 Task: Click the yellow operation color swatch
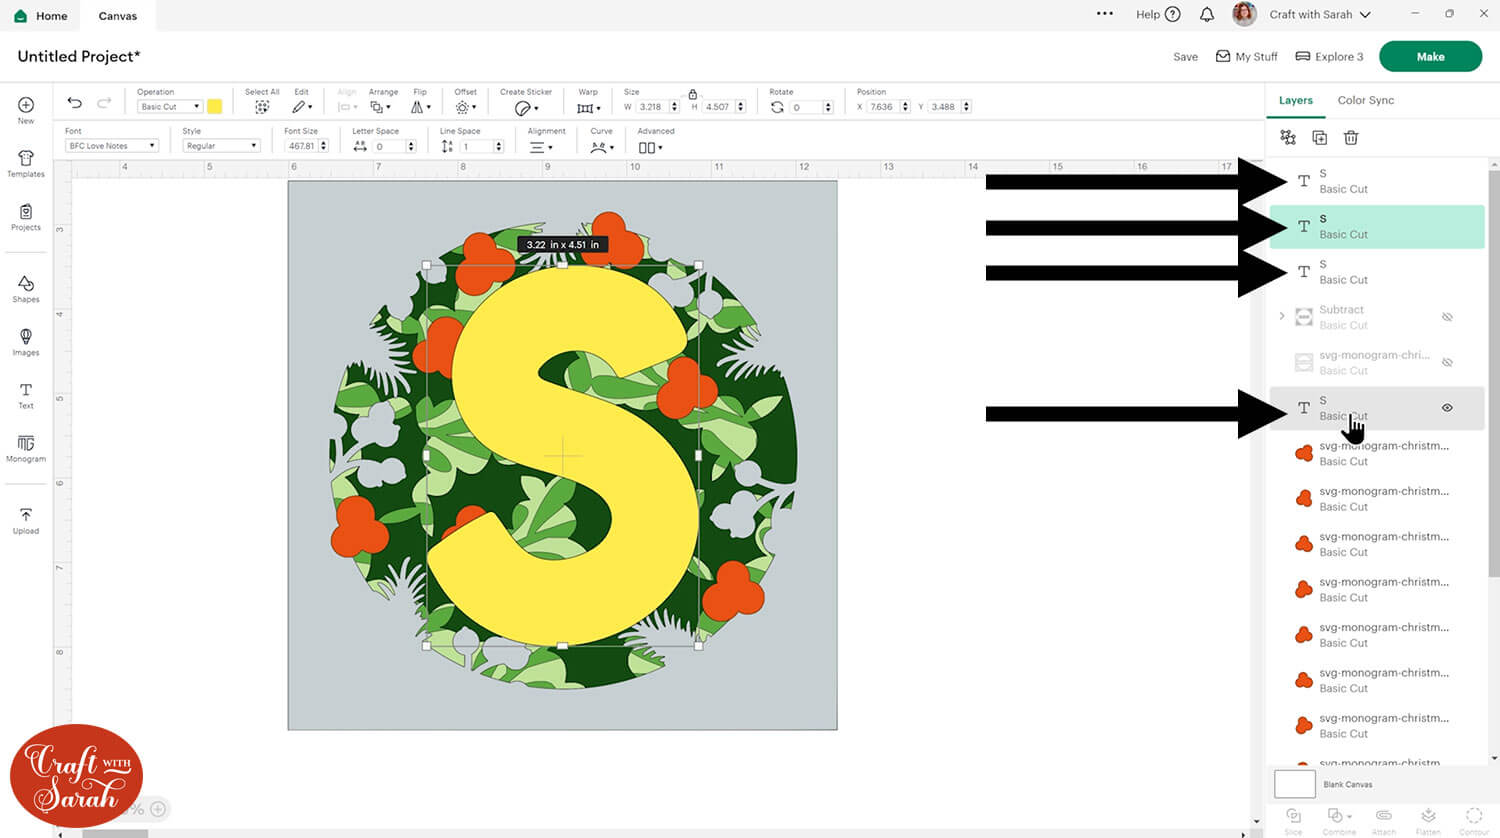[x=214, y=106]
